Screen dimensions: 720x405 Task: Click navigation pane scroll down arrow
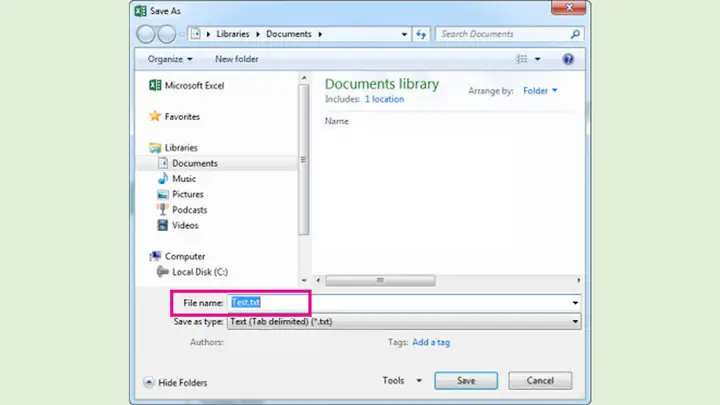click(304, 280)
